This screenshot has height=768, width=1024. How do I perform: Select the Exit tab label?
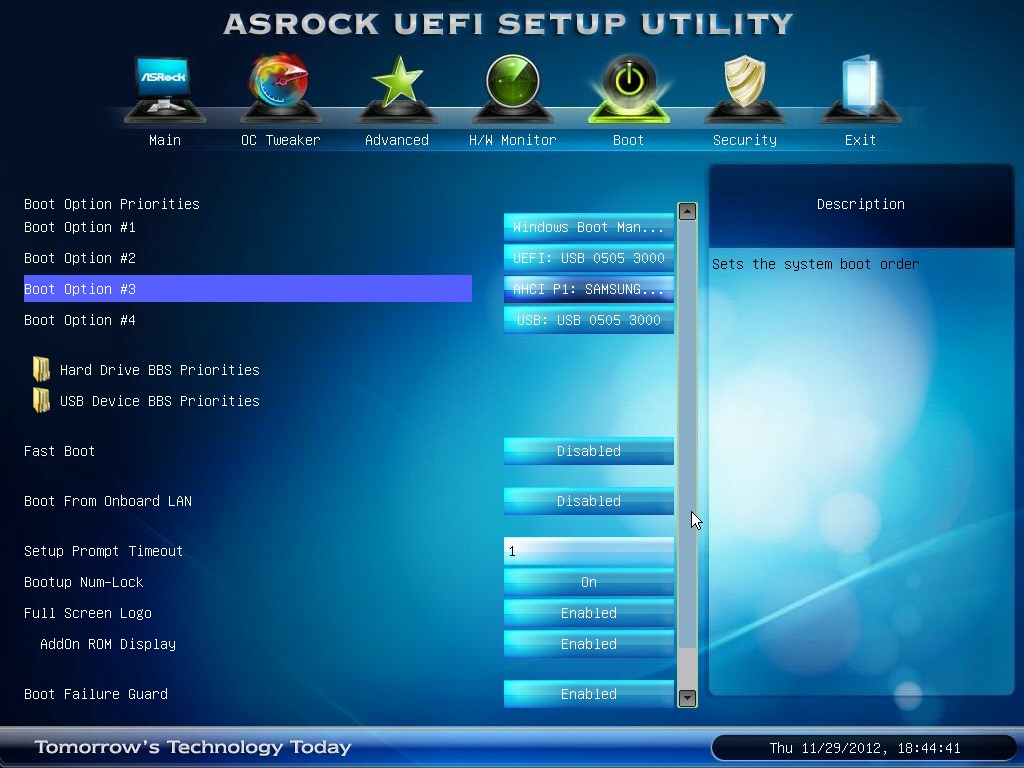[x=860, y=140]
